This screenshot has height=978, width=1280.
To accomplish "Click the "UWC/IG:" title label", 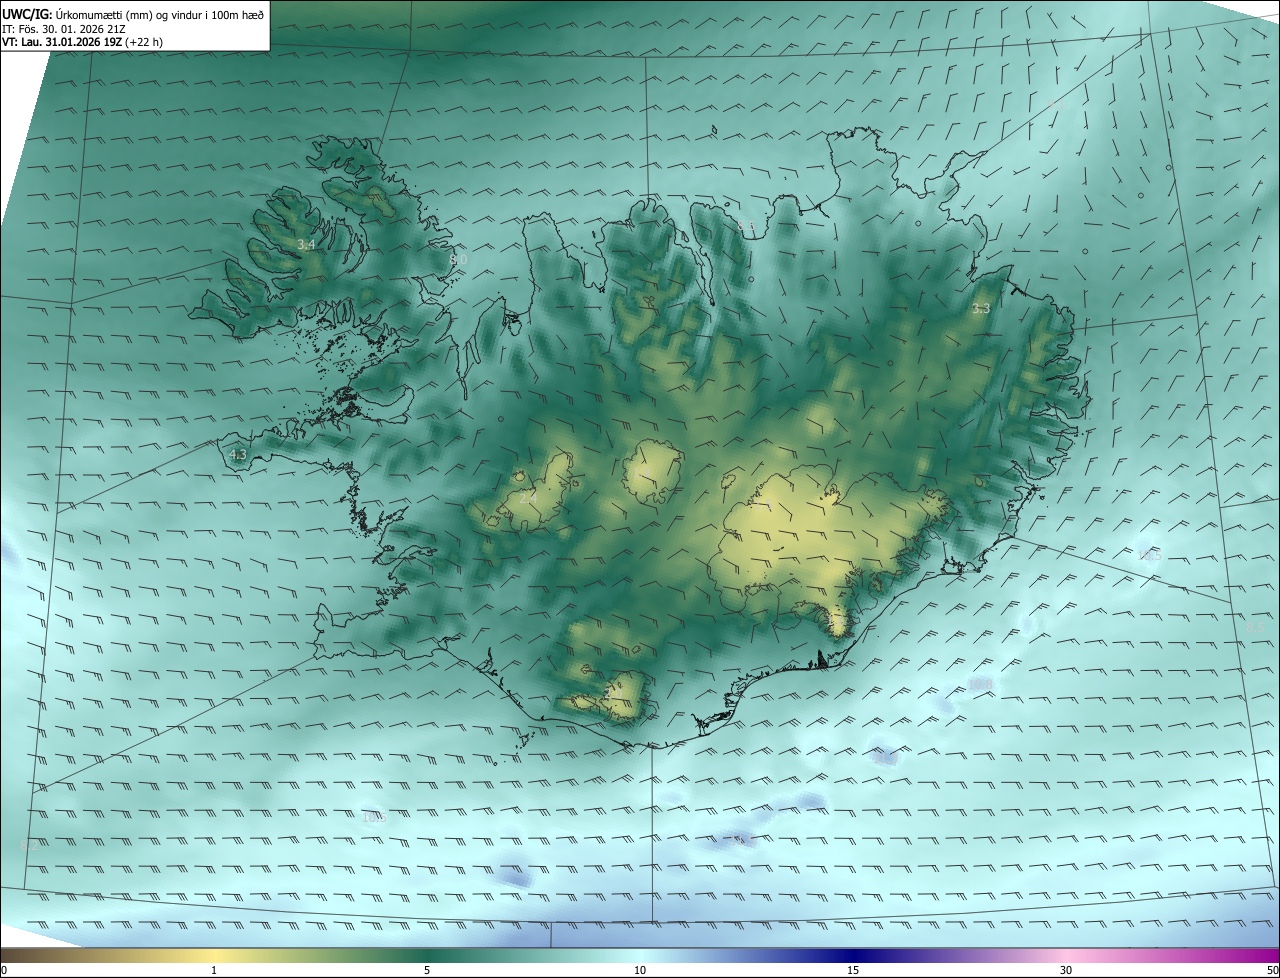I will click(x=28, y=13).
